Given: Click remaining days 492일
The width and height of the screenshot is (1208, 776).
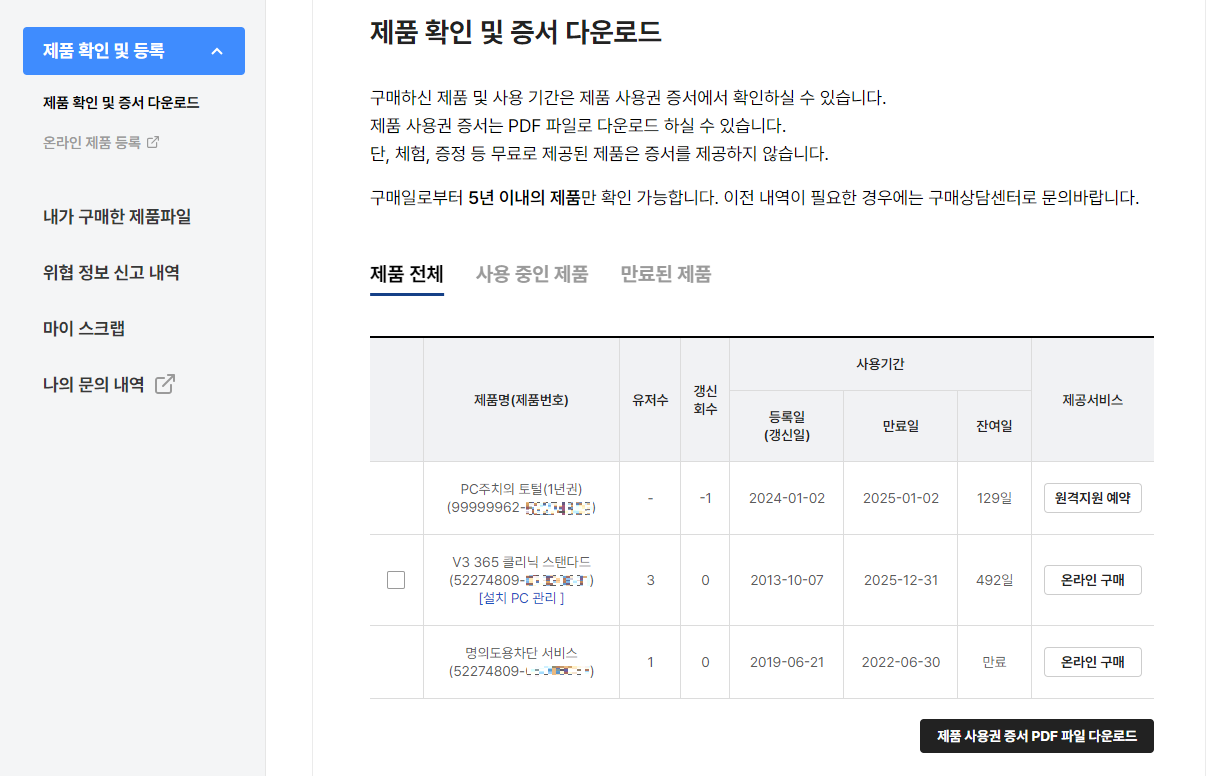Looking at the screenshot, I should 995,580.
